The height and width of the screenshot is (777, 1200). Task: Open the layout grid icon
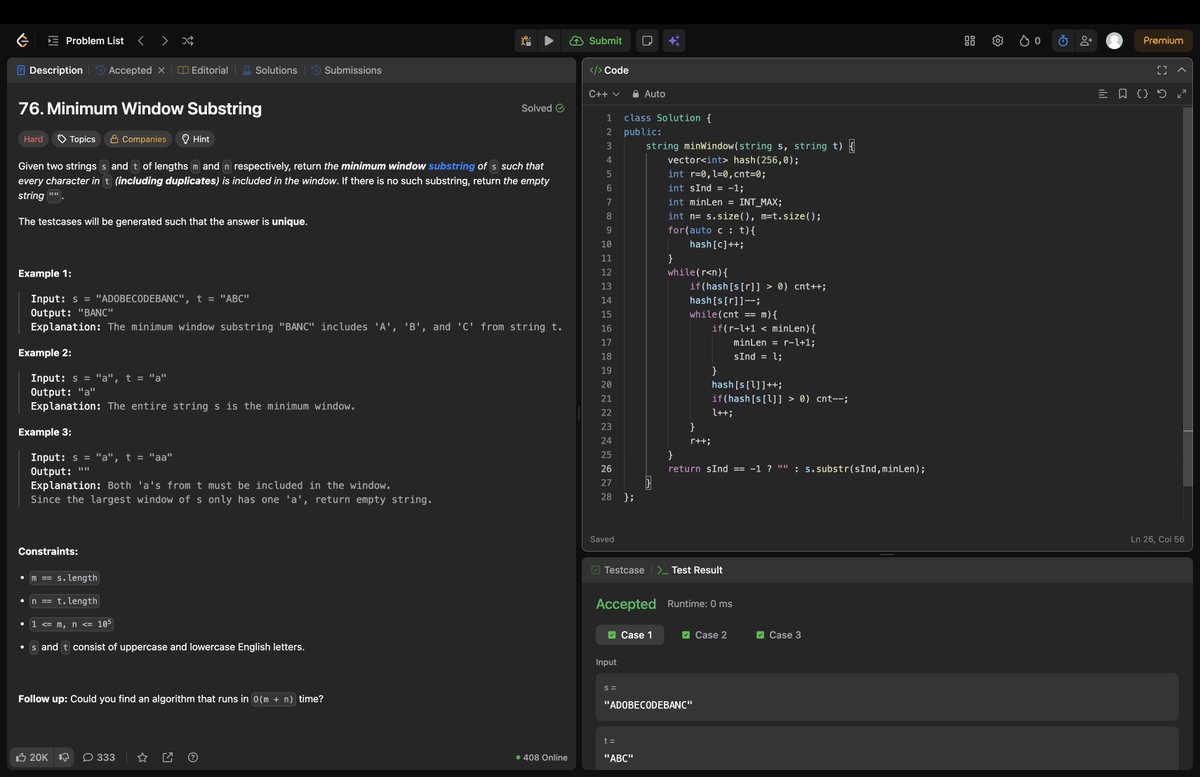[969, 41]
